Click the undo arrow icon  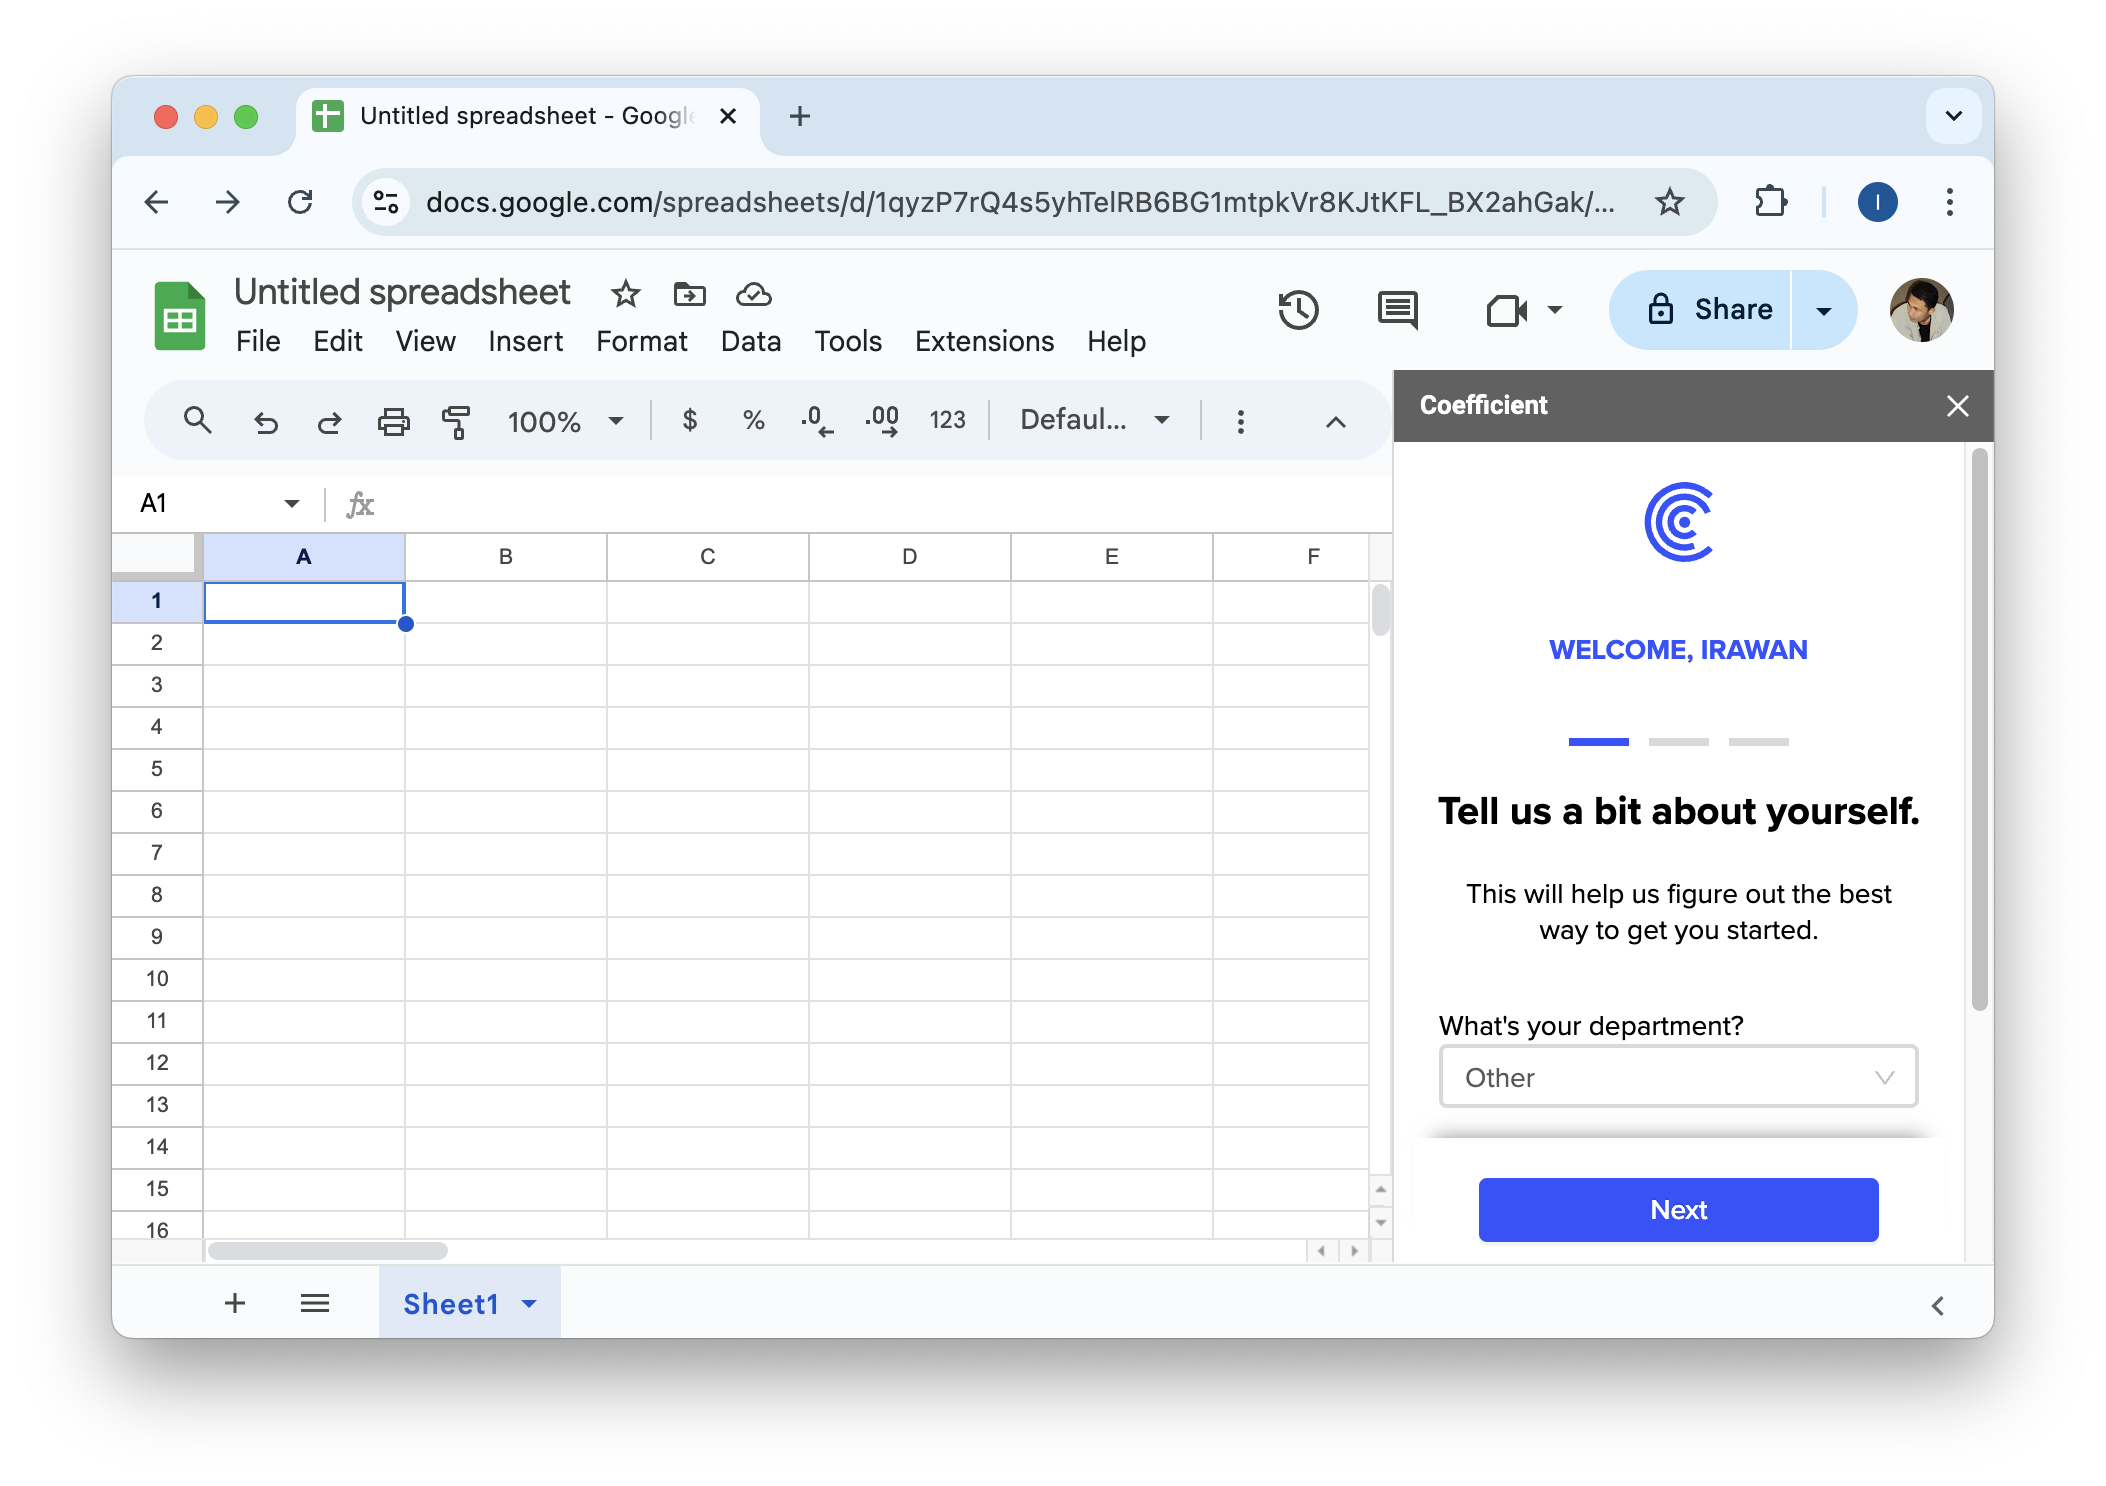(265, 421)
